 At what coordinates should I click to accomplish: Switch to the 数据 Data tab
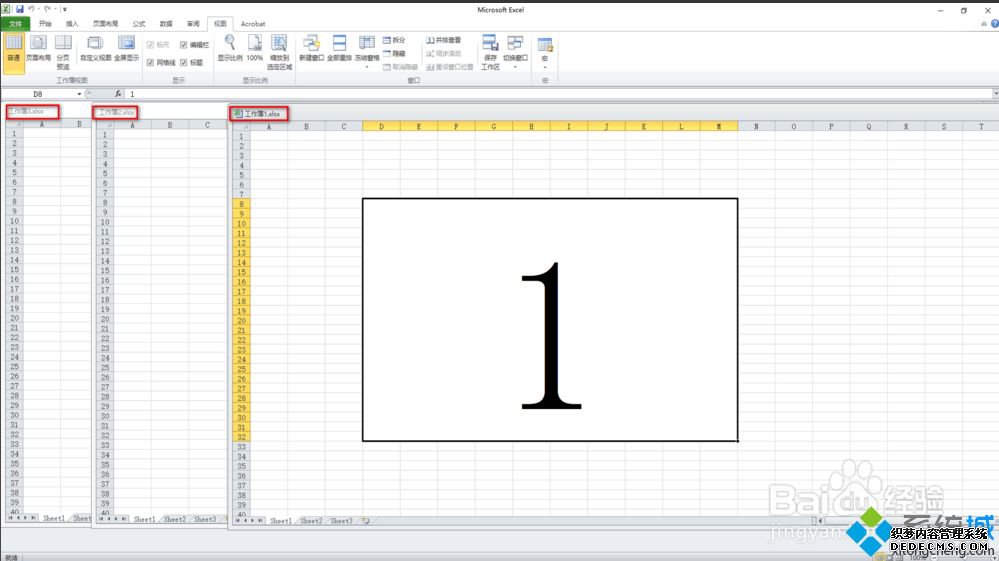[166, 24]
